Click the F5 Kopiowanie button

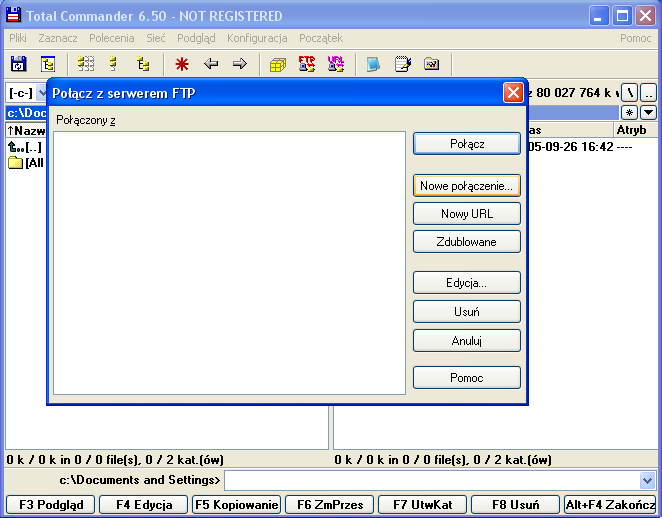click(236, 504)
